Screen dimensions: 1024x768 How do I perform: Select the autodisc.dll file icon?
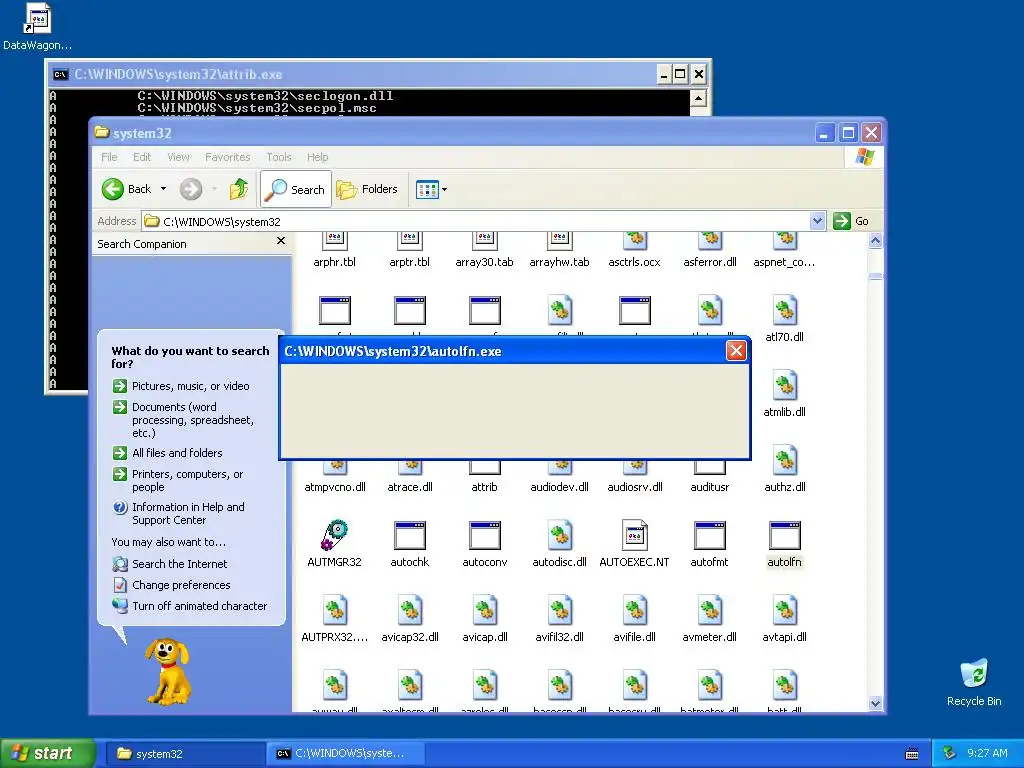pos(560,536)
